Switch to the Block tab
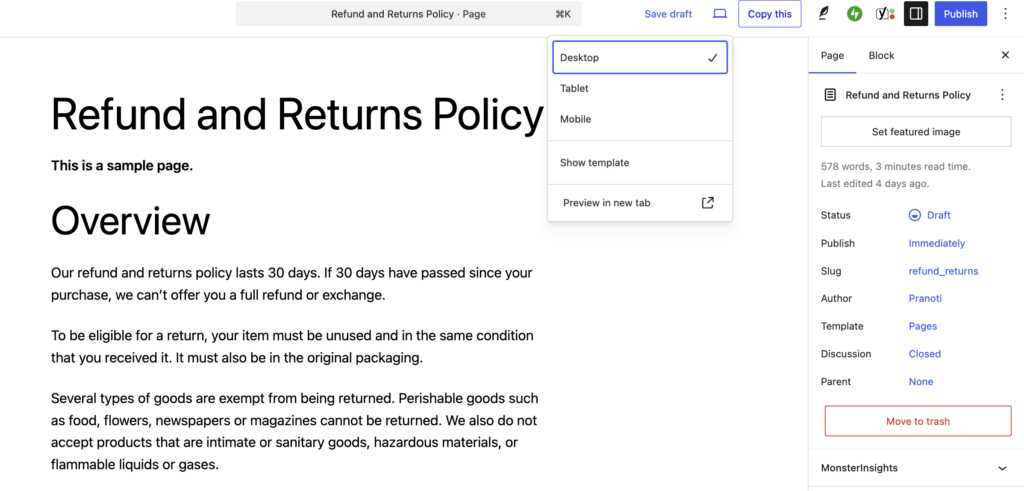The width and height of the screenshot is (1024, 491). coord(881,55)
